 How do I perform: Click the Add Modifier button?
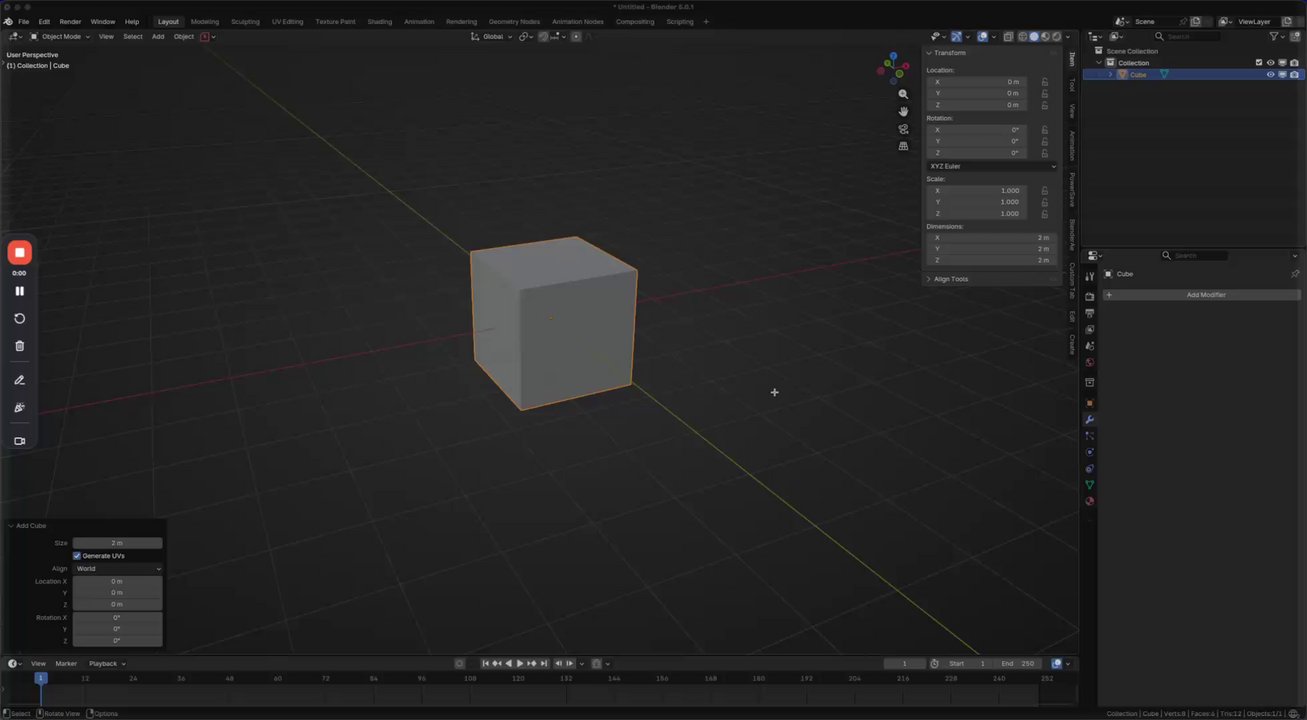click(1202, 295)
